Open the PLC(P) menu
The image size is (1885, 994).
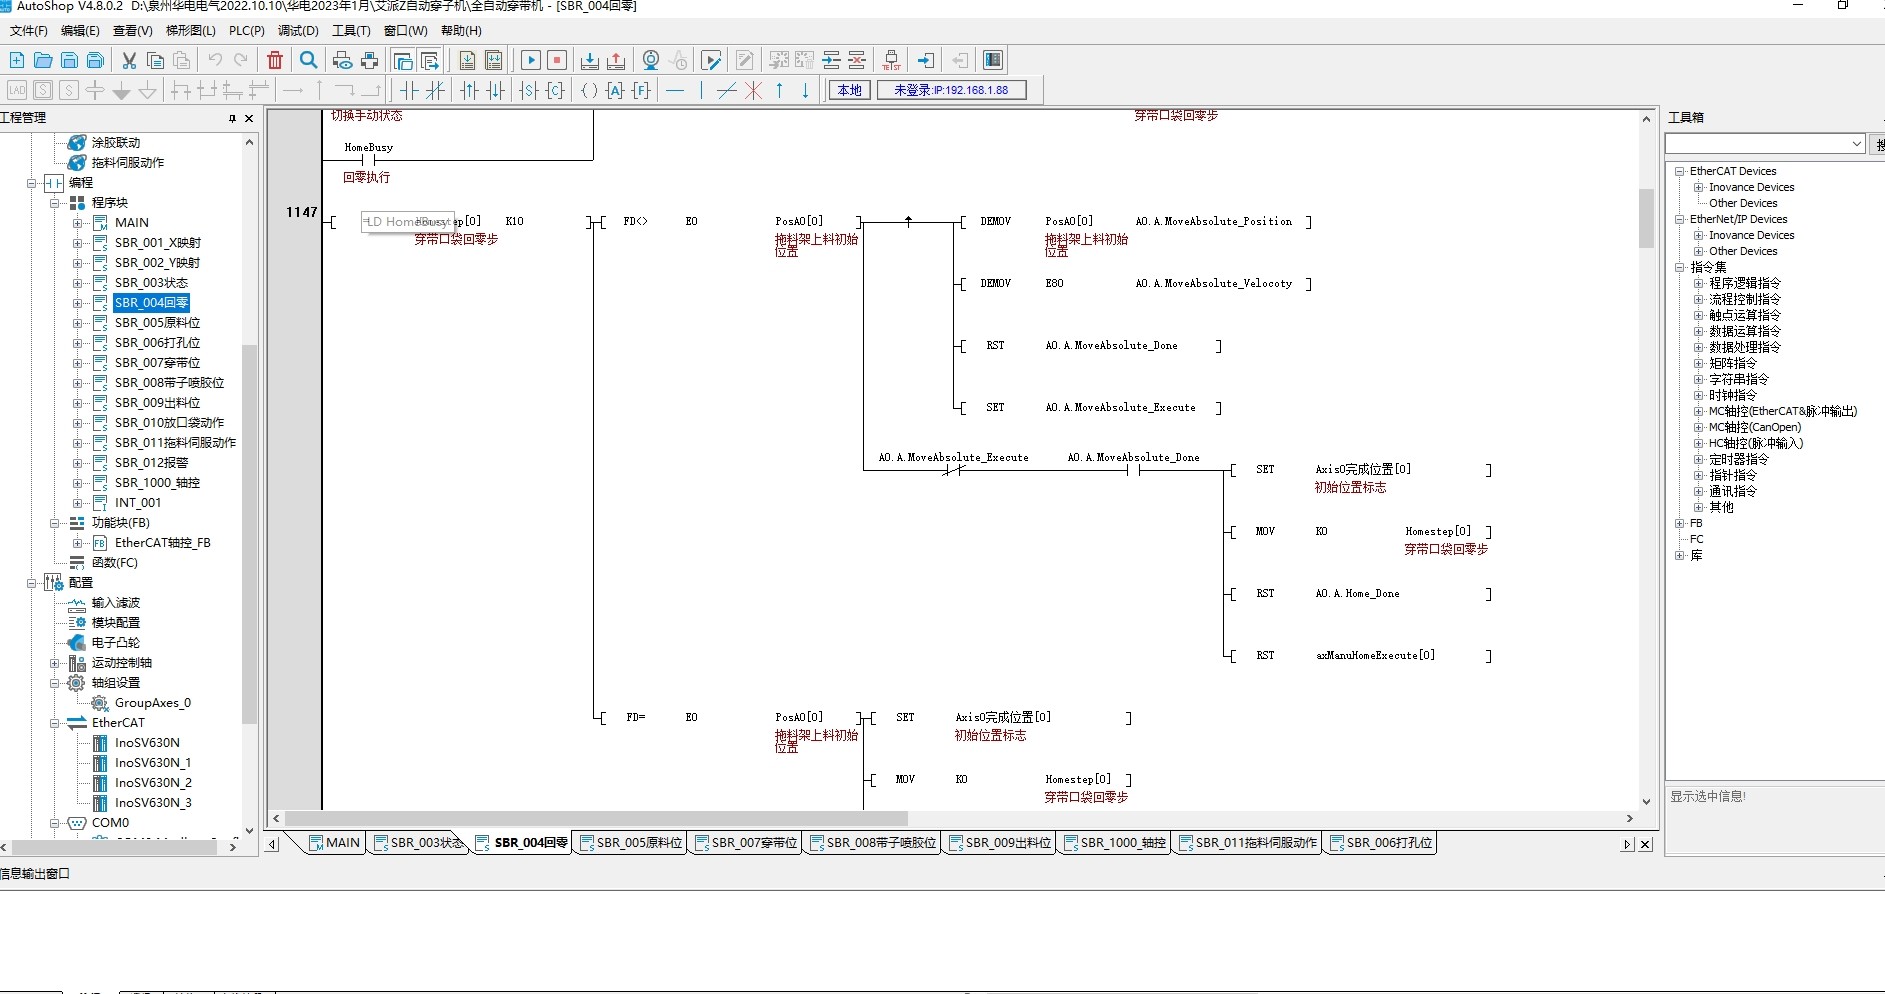[x=247, y=31]
